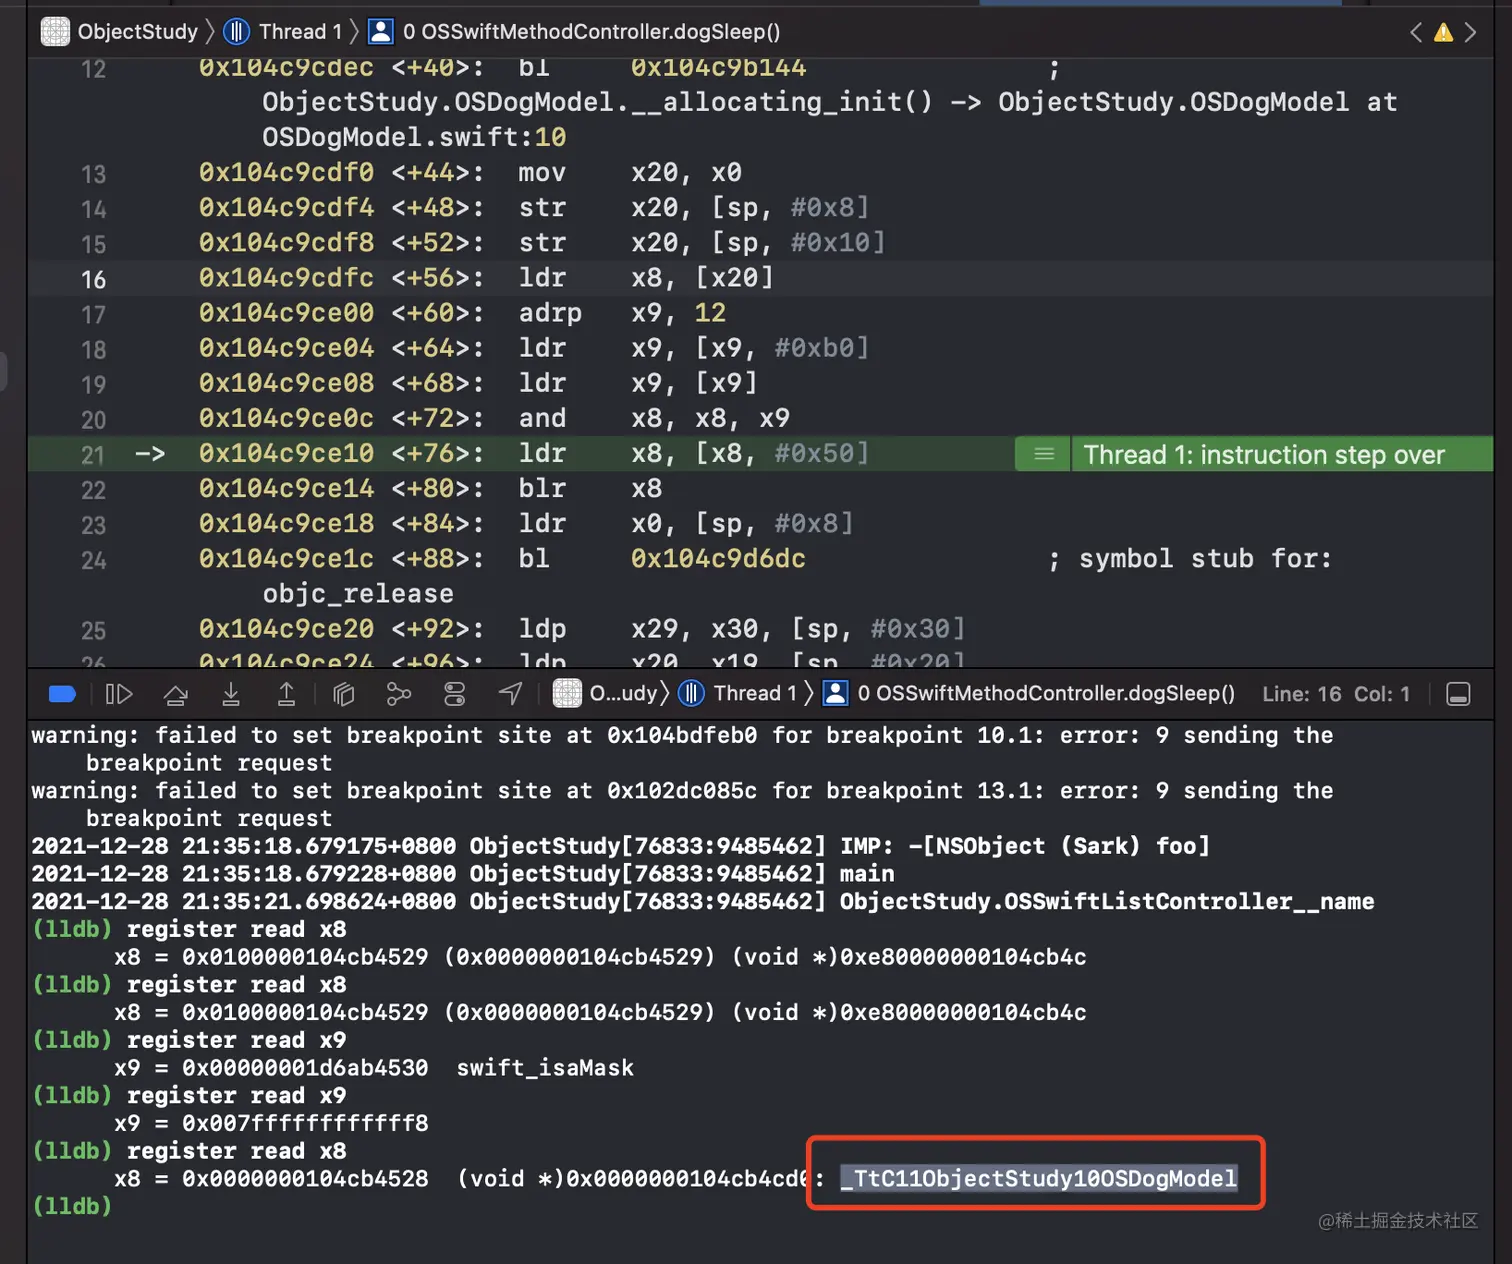This screenshot has width=1512, height=1264.
Task: Open Thread 1 in the top jump bar
Action: click(283, 32)
